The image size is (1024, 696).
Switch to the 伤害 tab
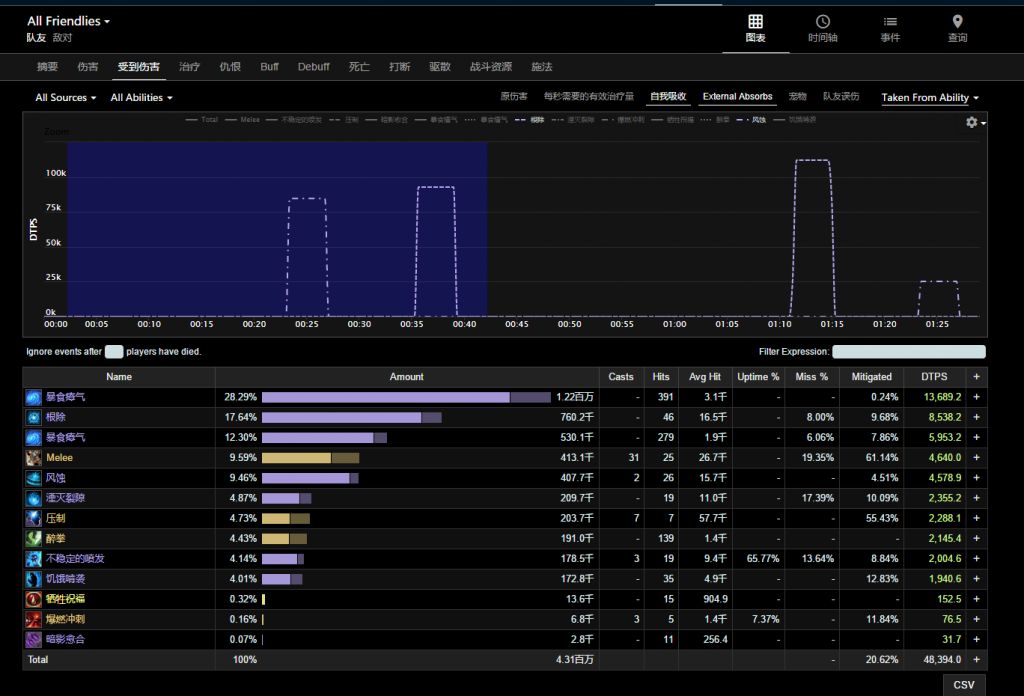point(88,67)
